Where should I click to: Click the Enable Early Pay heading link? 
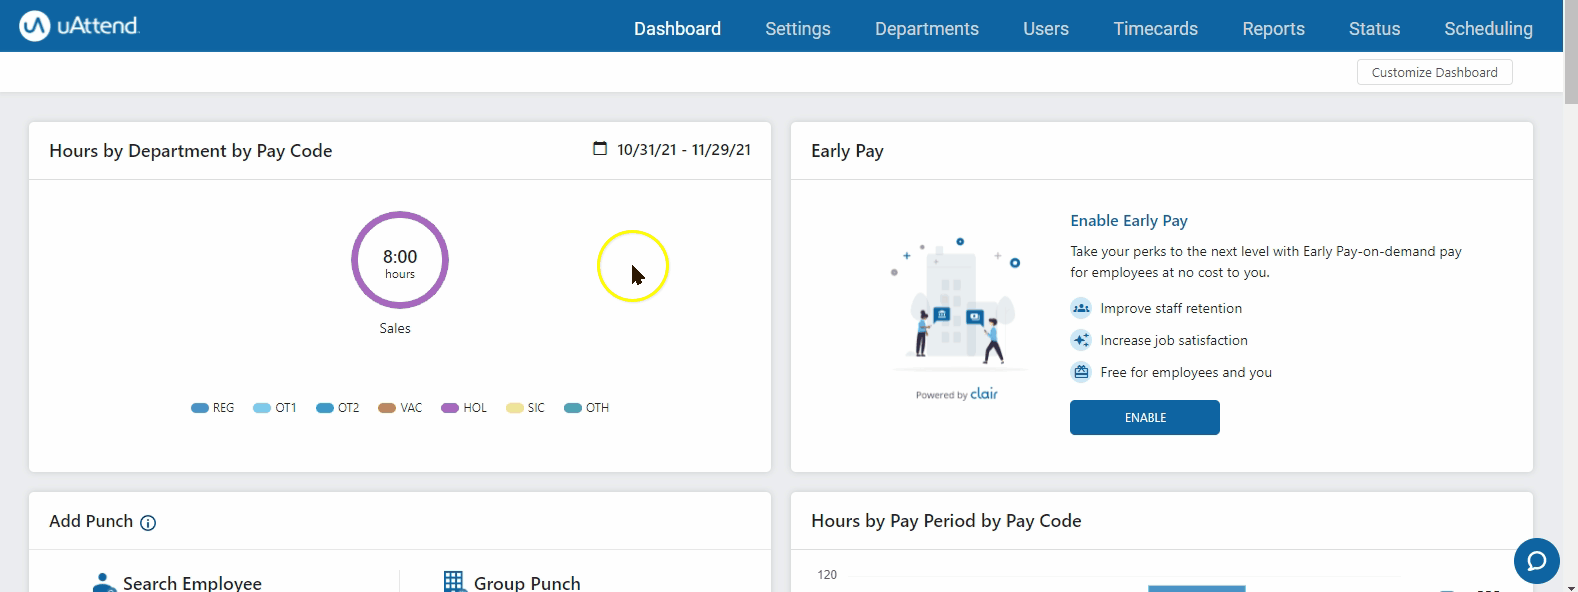click(x=1129, y=221)
